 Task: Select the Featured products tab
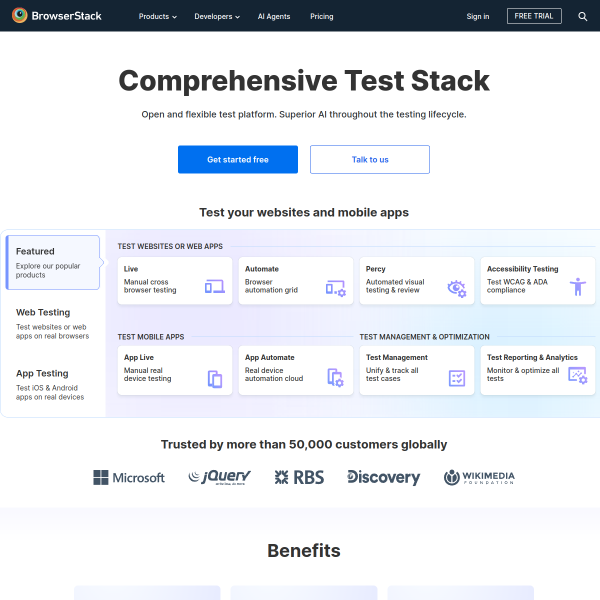[x=53, y=262]
